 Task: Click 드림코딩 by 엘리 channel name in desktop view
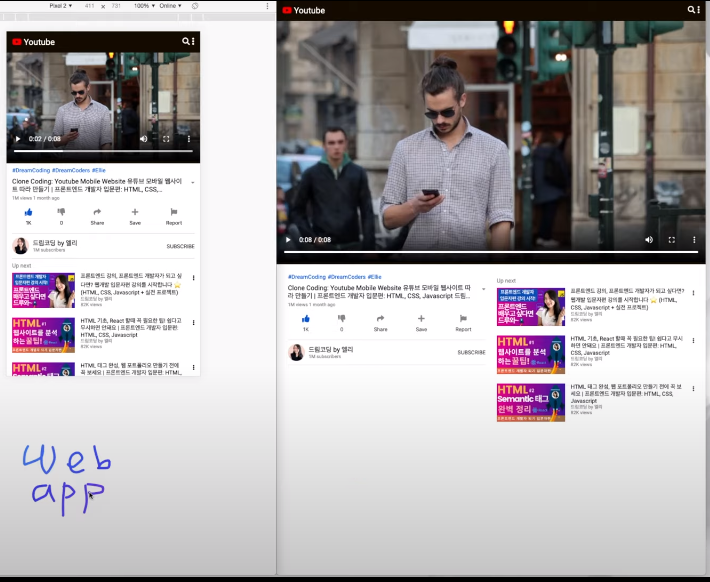[x=331, y=349]
